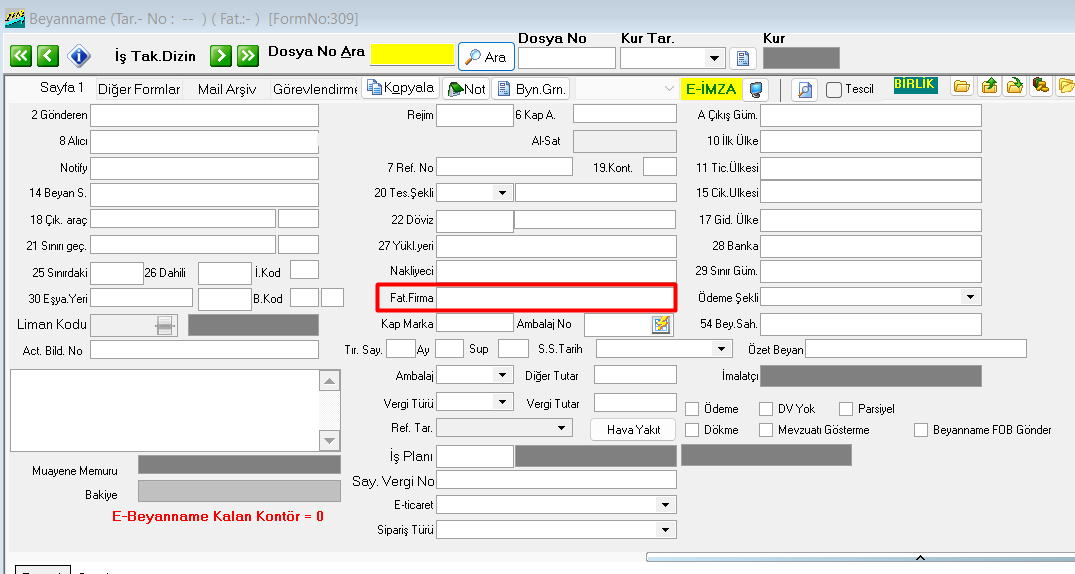Click the Ara search button
This screenshot has height=574, width=1075.
click(486, 57)
